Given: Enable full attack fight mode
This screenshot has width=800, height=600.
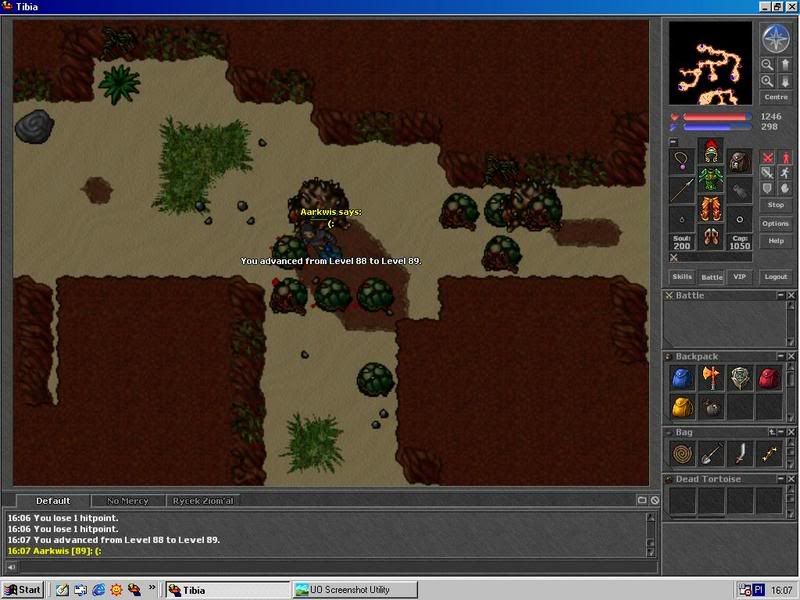Looking at the screenshot, I should [x=767, y=157].
